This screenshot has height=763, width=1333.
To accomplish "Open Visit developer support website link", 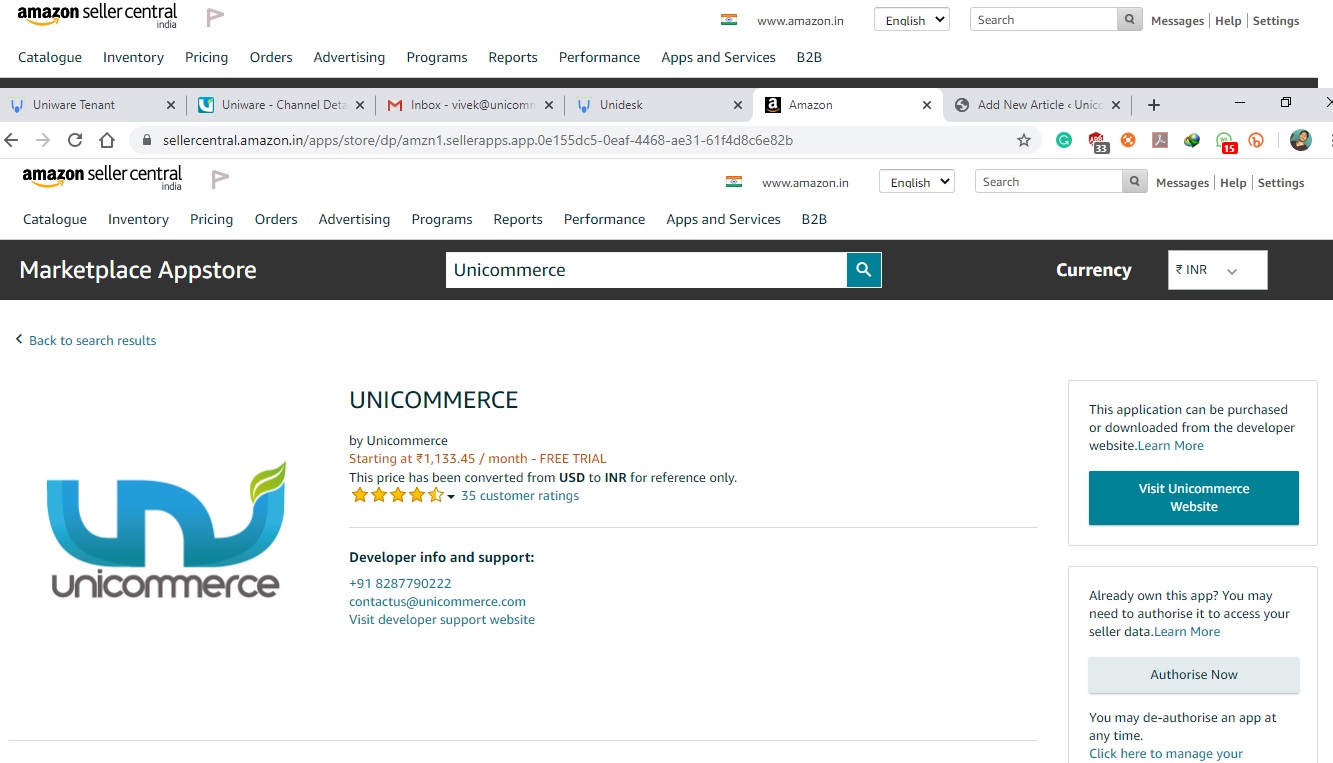I will [x=442, y=620].
